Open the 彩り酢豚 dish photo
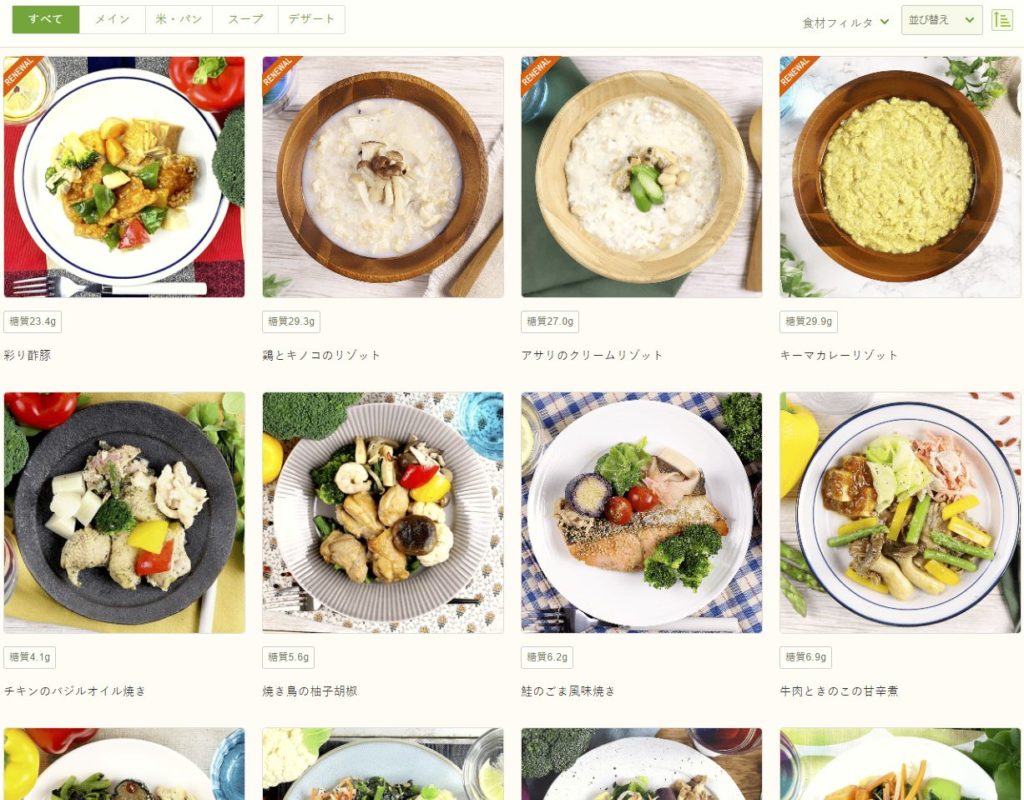The width and height of the screenshot is (1024, 800). [x=124, y=176]
